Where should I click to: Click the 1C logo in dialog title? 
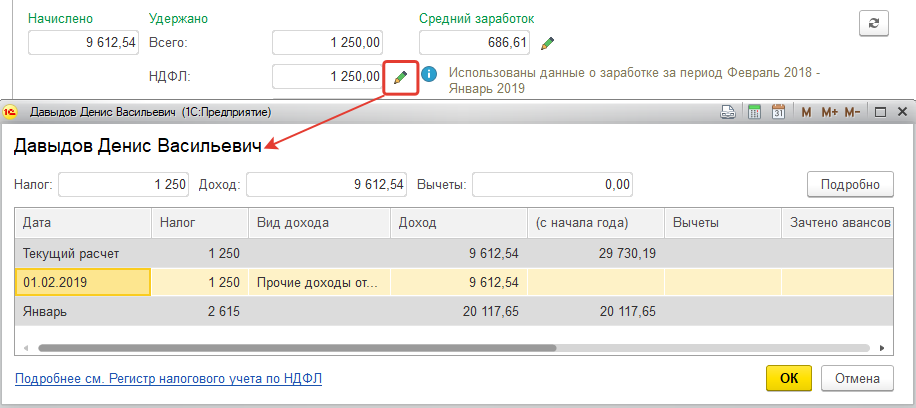tap(13, 112)
